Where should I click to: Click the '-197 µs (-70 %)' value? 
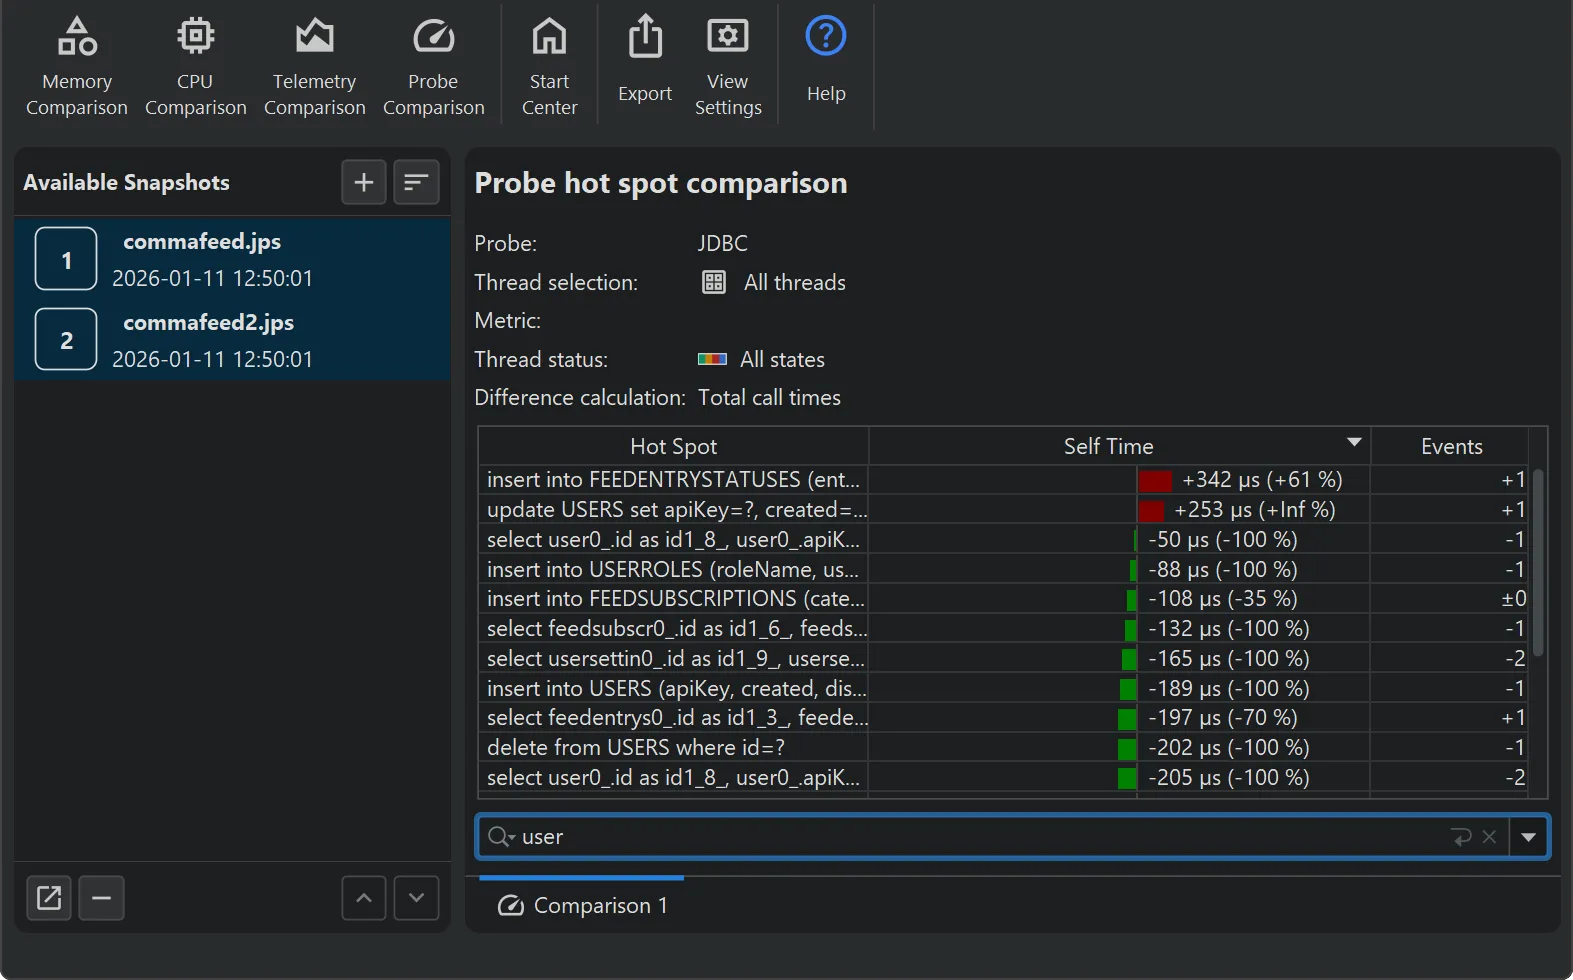[1222, 718]
